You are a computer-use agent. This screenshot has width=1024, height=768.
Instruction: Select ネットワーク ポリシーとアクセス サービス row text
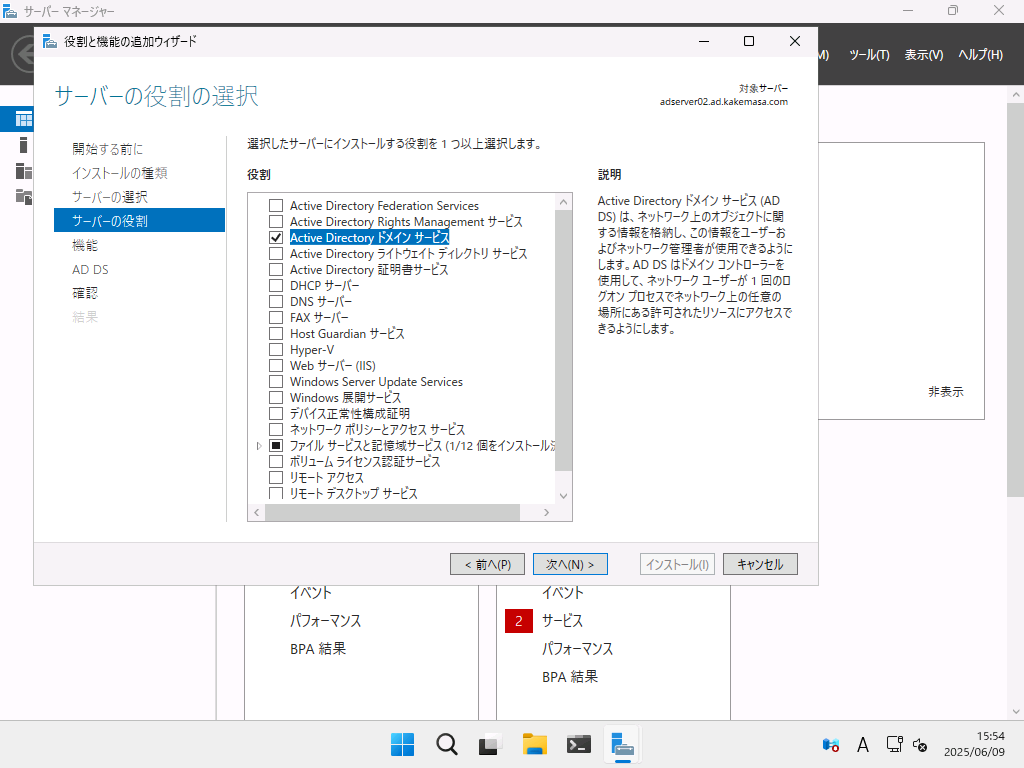coord(377,430)
